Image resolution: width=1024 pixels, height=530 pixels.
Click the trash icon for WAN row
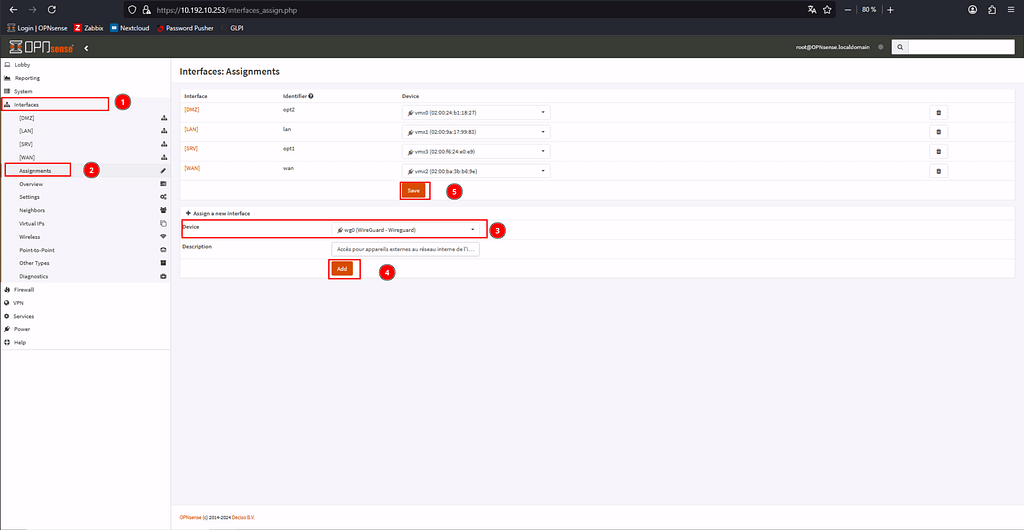tap(938, 171)
